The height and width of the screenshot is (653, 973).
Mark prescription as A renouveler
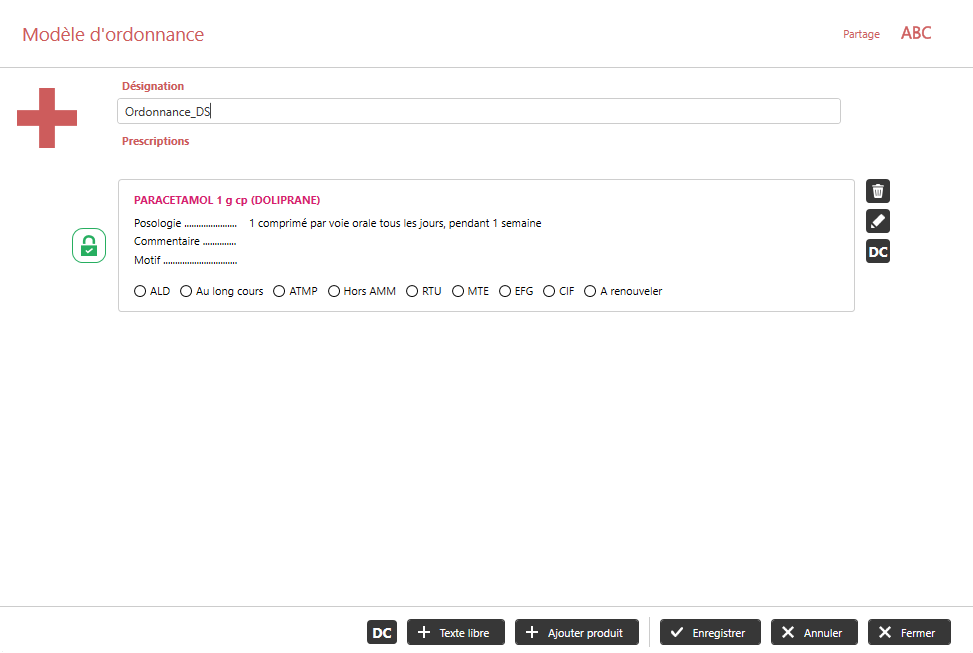[x=591, y=292]
